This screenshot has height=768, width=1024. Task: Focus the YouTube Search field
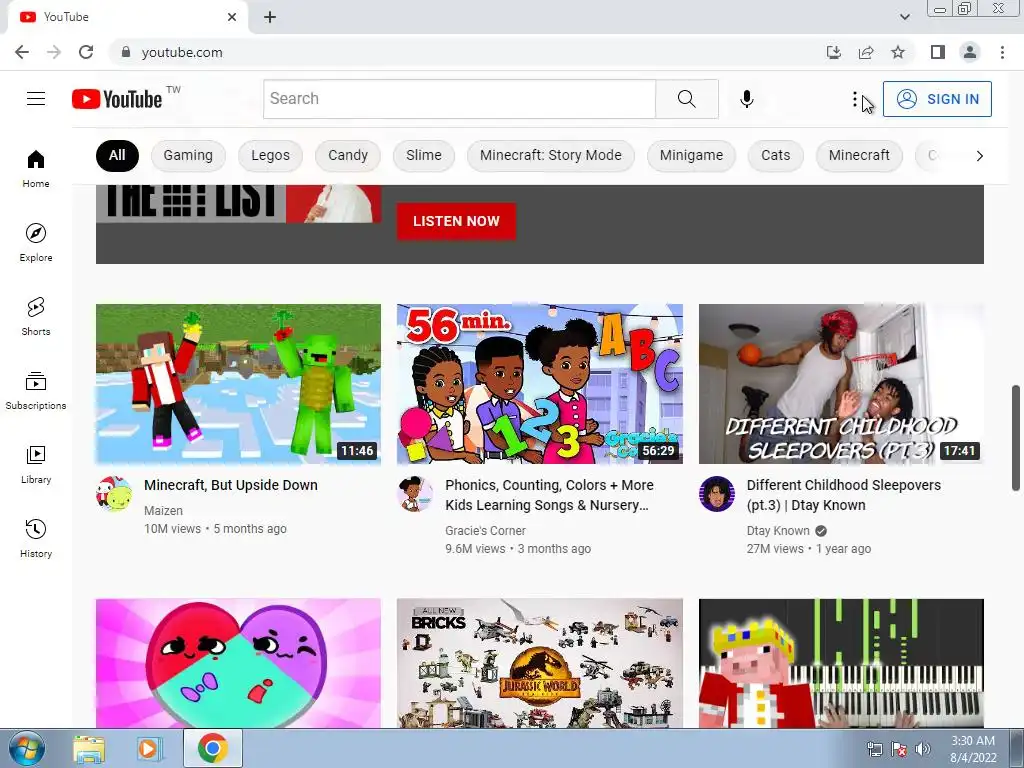[459, 99]
